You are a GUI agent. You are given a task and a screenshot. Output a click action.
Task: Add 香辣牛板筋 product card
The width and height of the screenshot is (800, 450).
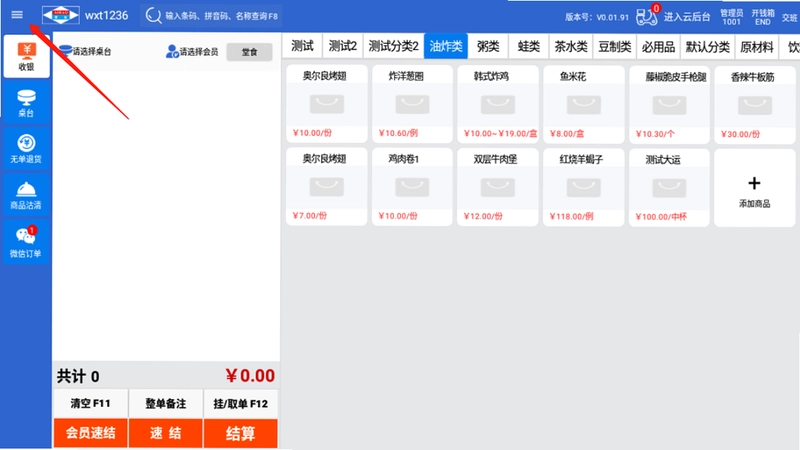coord(755,105)
